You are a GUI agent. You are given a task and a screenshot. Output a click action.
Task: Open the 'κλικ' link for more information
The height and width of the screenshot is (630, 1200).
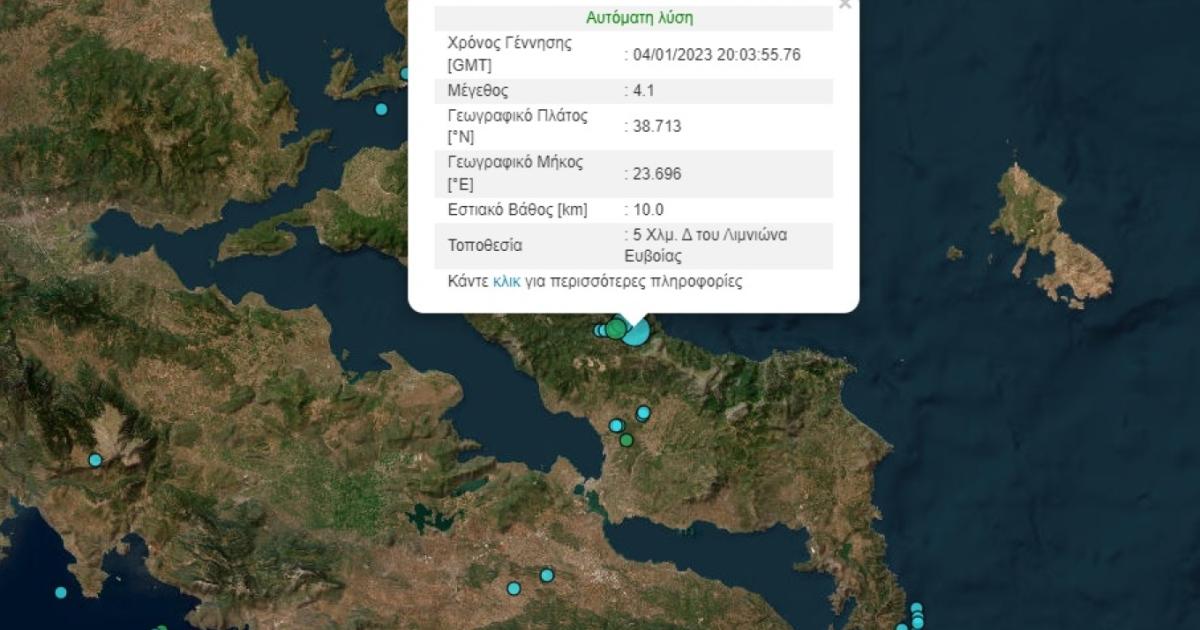(x=507, y=282)
